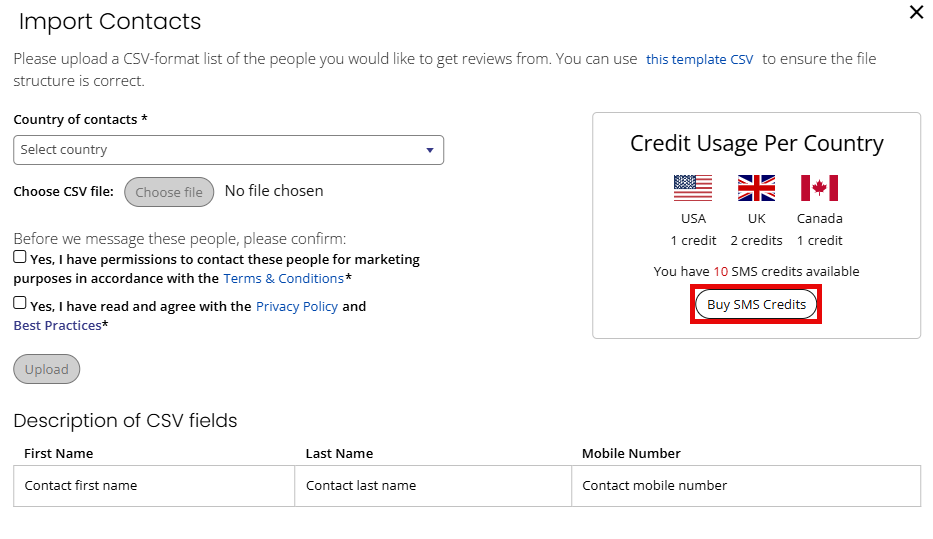Tick the Privacy Policy agreement checkbox
The width and height of the screenshot is (933, 539).
(20, 303)
